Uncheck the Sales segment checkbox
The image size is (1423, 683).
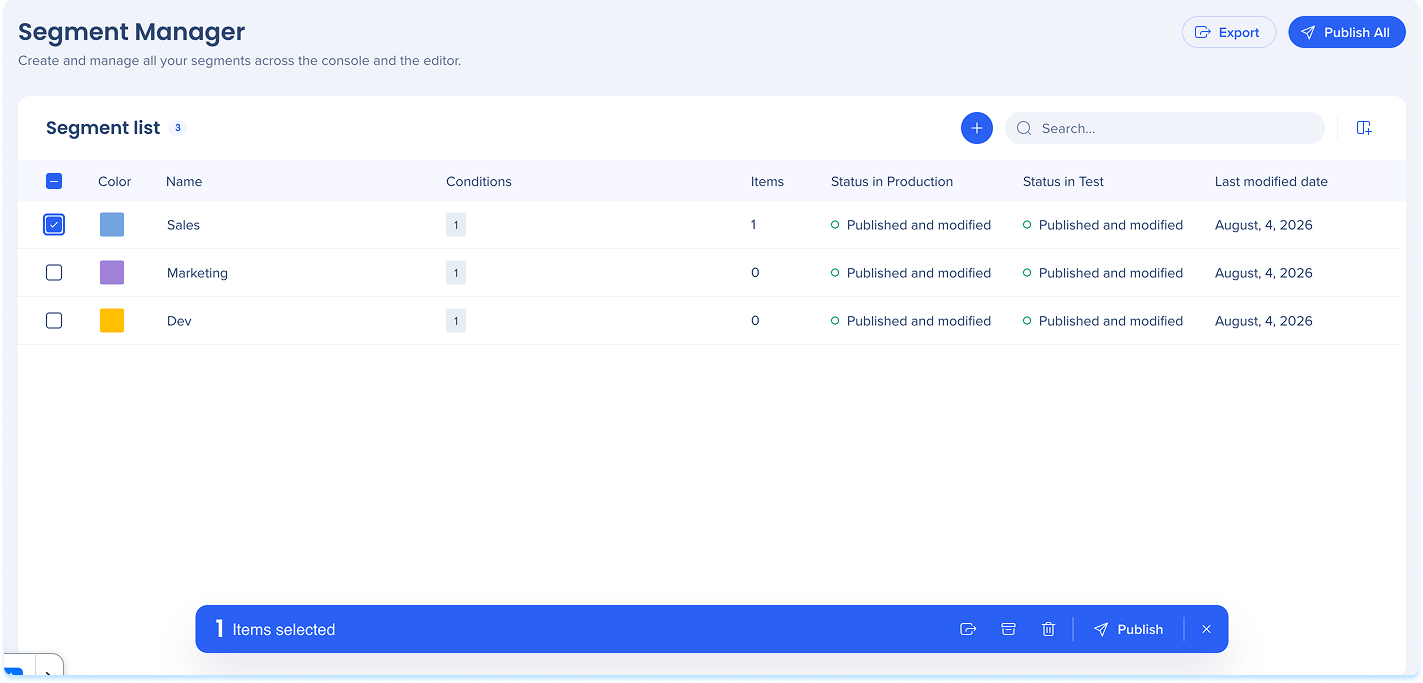click(x=54, y=225)
